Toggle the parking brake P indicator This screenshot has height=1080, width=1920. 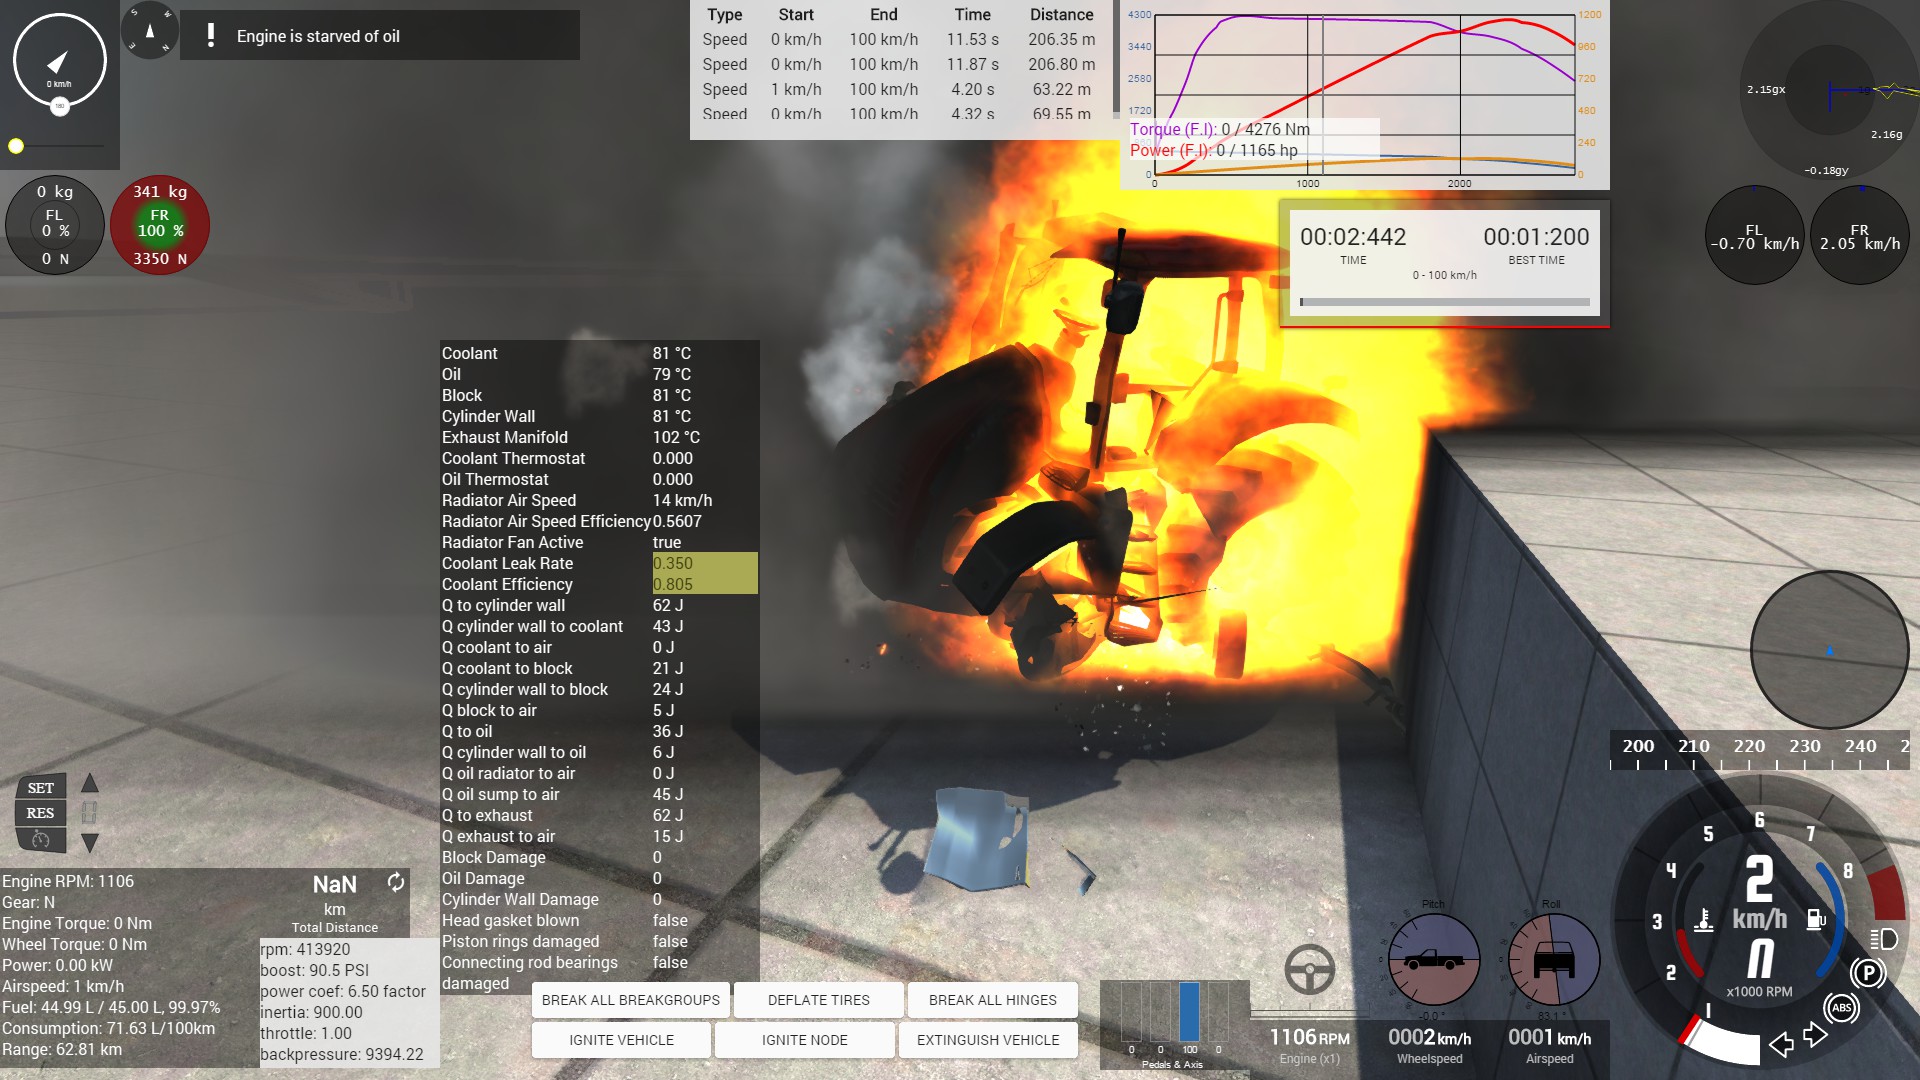[1867, 972]
